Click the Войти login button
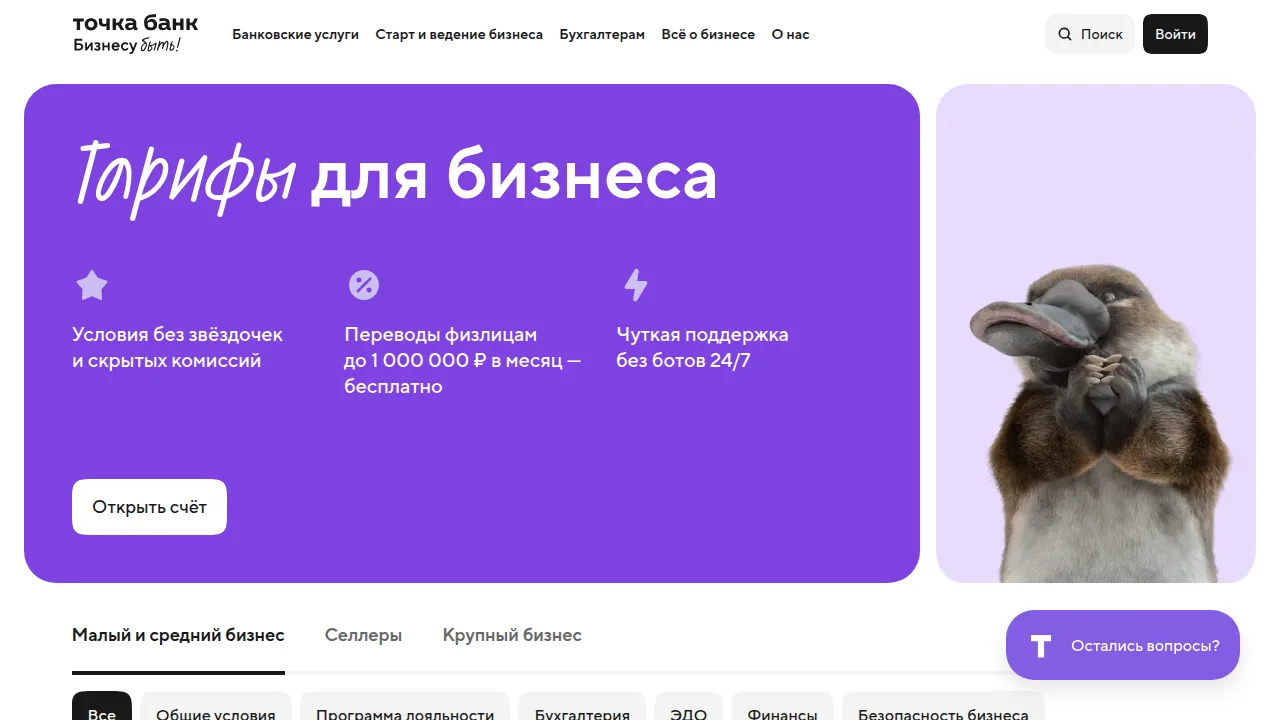The height and width of the screenshot is (720, 1280). [1175, 34]
